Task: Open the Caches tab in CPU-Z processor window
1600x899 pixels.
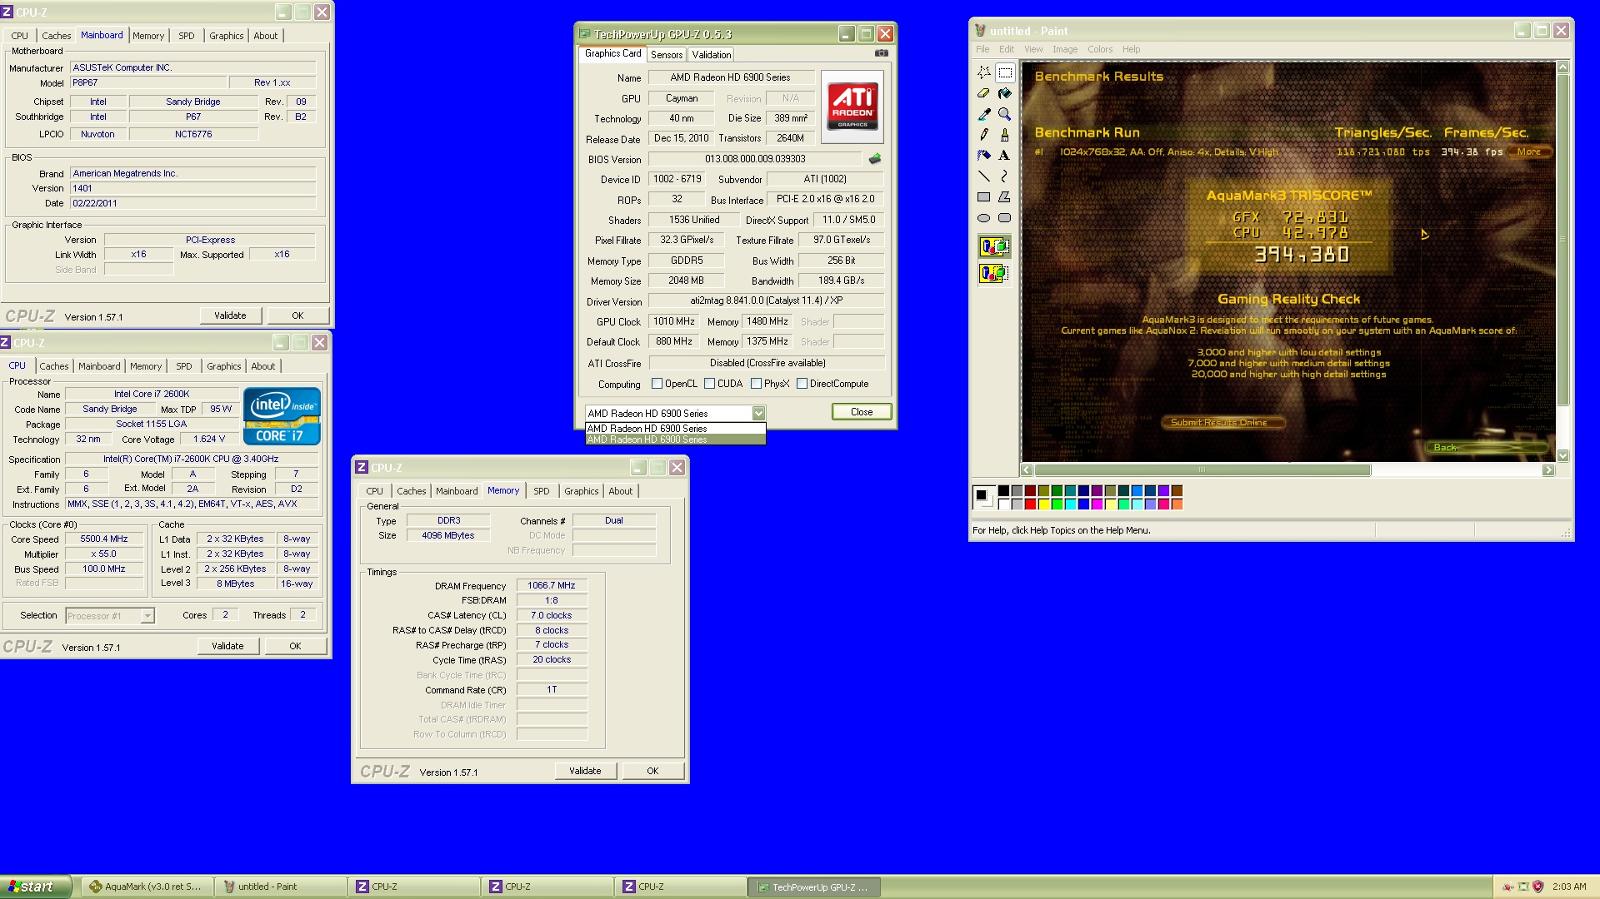Action: click(54, 366)
